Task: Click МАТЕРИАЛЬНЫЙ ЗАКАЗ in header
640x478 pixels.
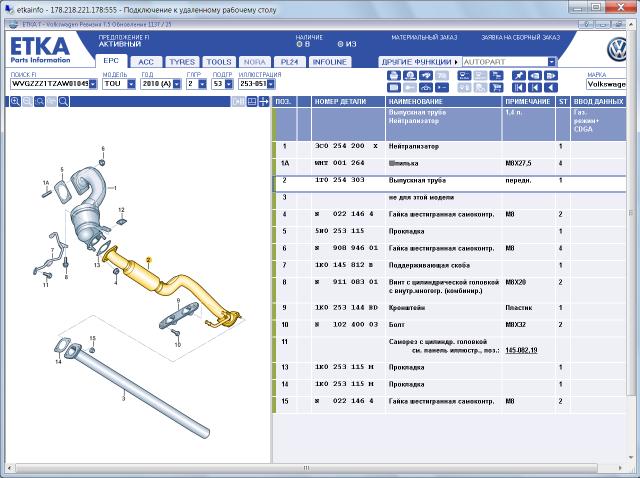Action: coord(424,38)
